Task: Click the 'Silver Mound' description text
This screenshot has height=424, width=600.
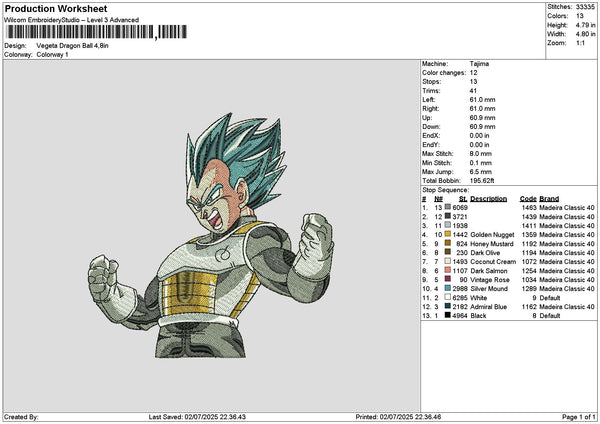Action: coord(489,289)
